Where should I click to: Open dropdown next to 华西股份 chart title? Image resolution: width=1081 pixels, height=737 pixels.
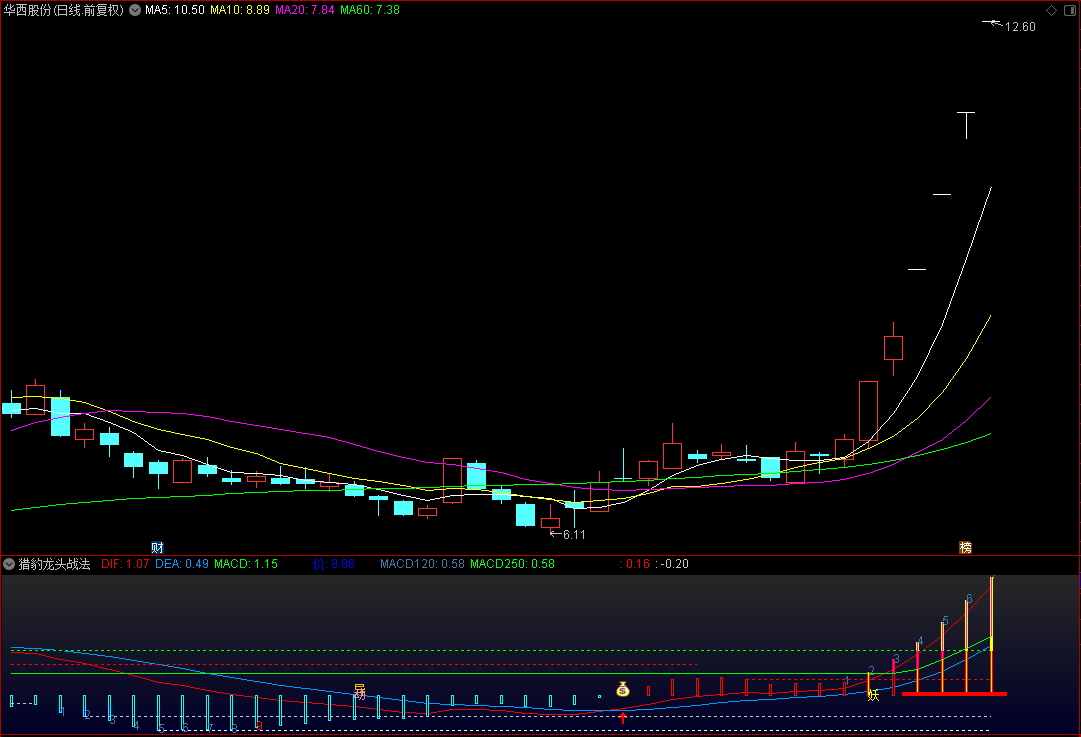(135, 10)
